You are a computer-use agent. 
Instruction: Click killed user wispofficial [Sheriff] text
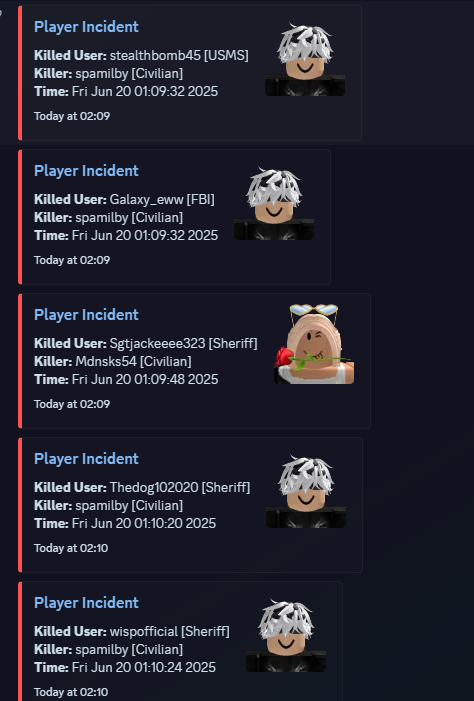(169, 631)
